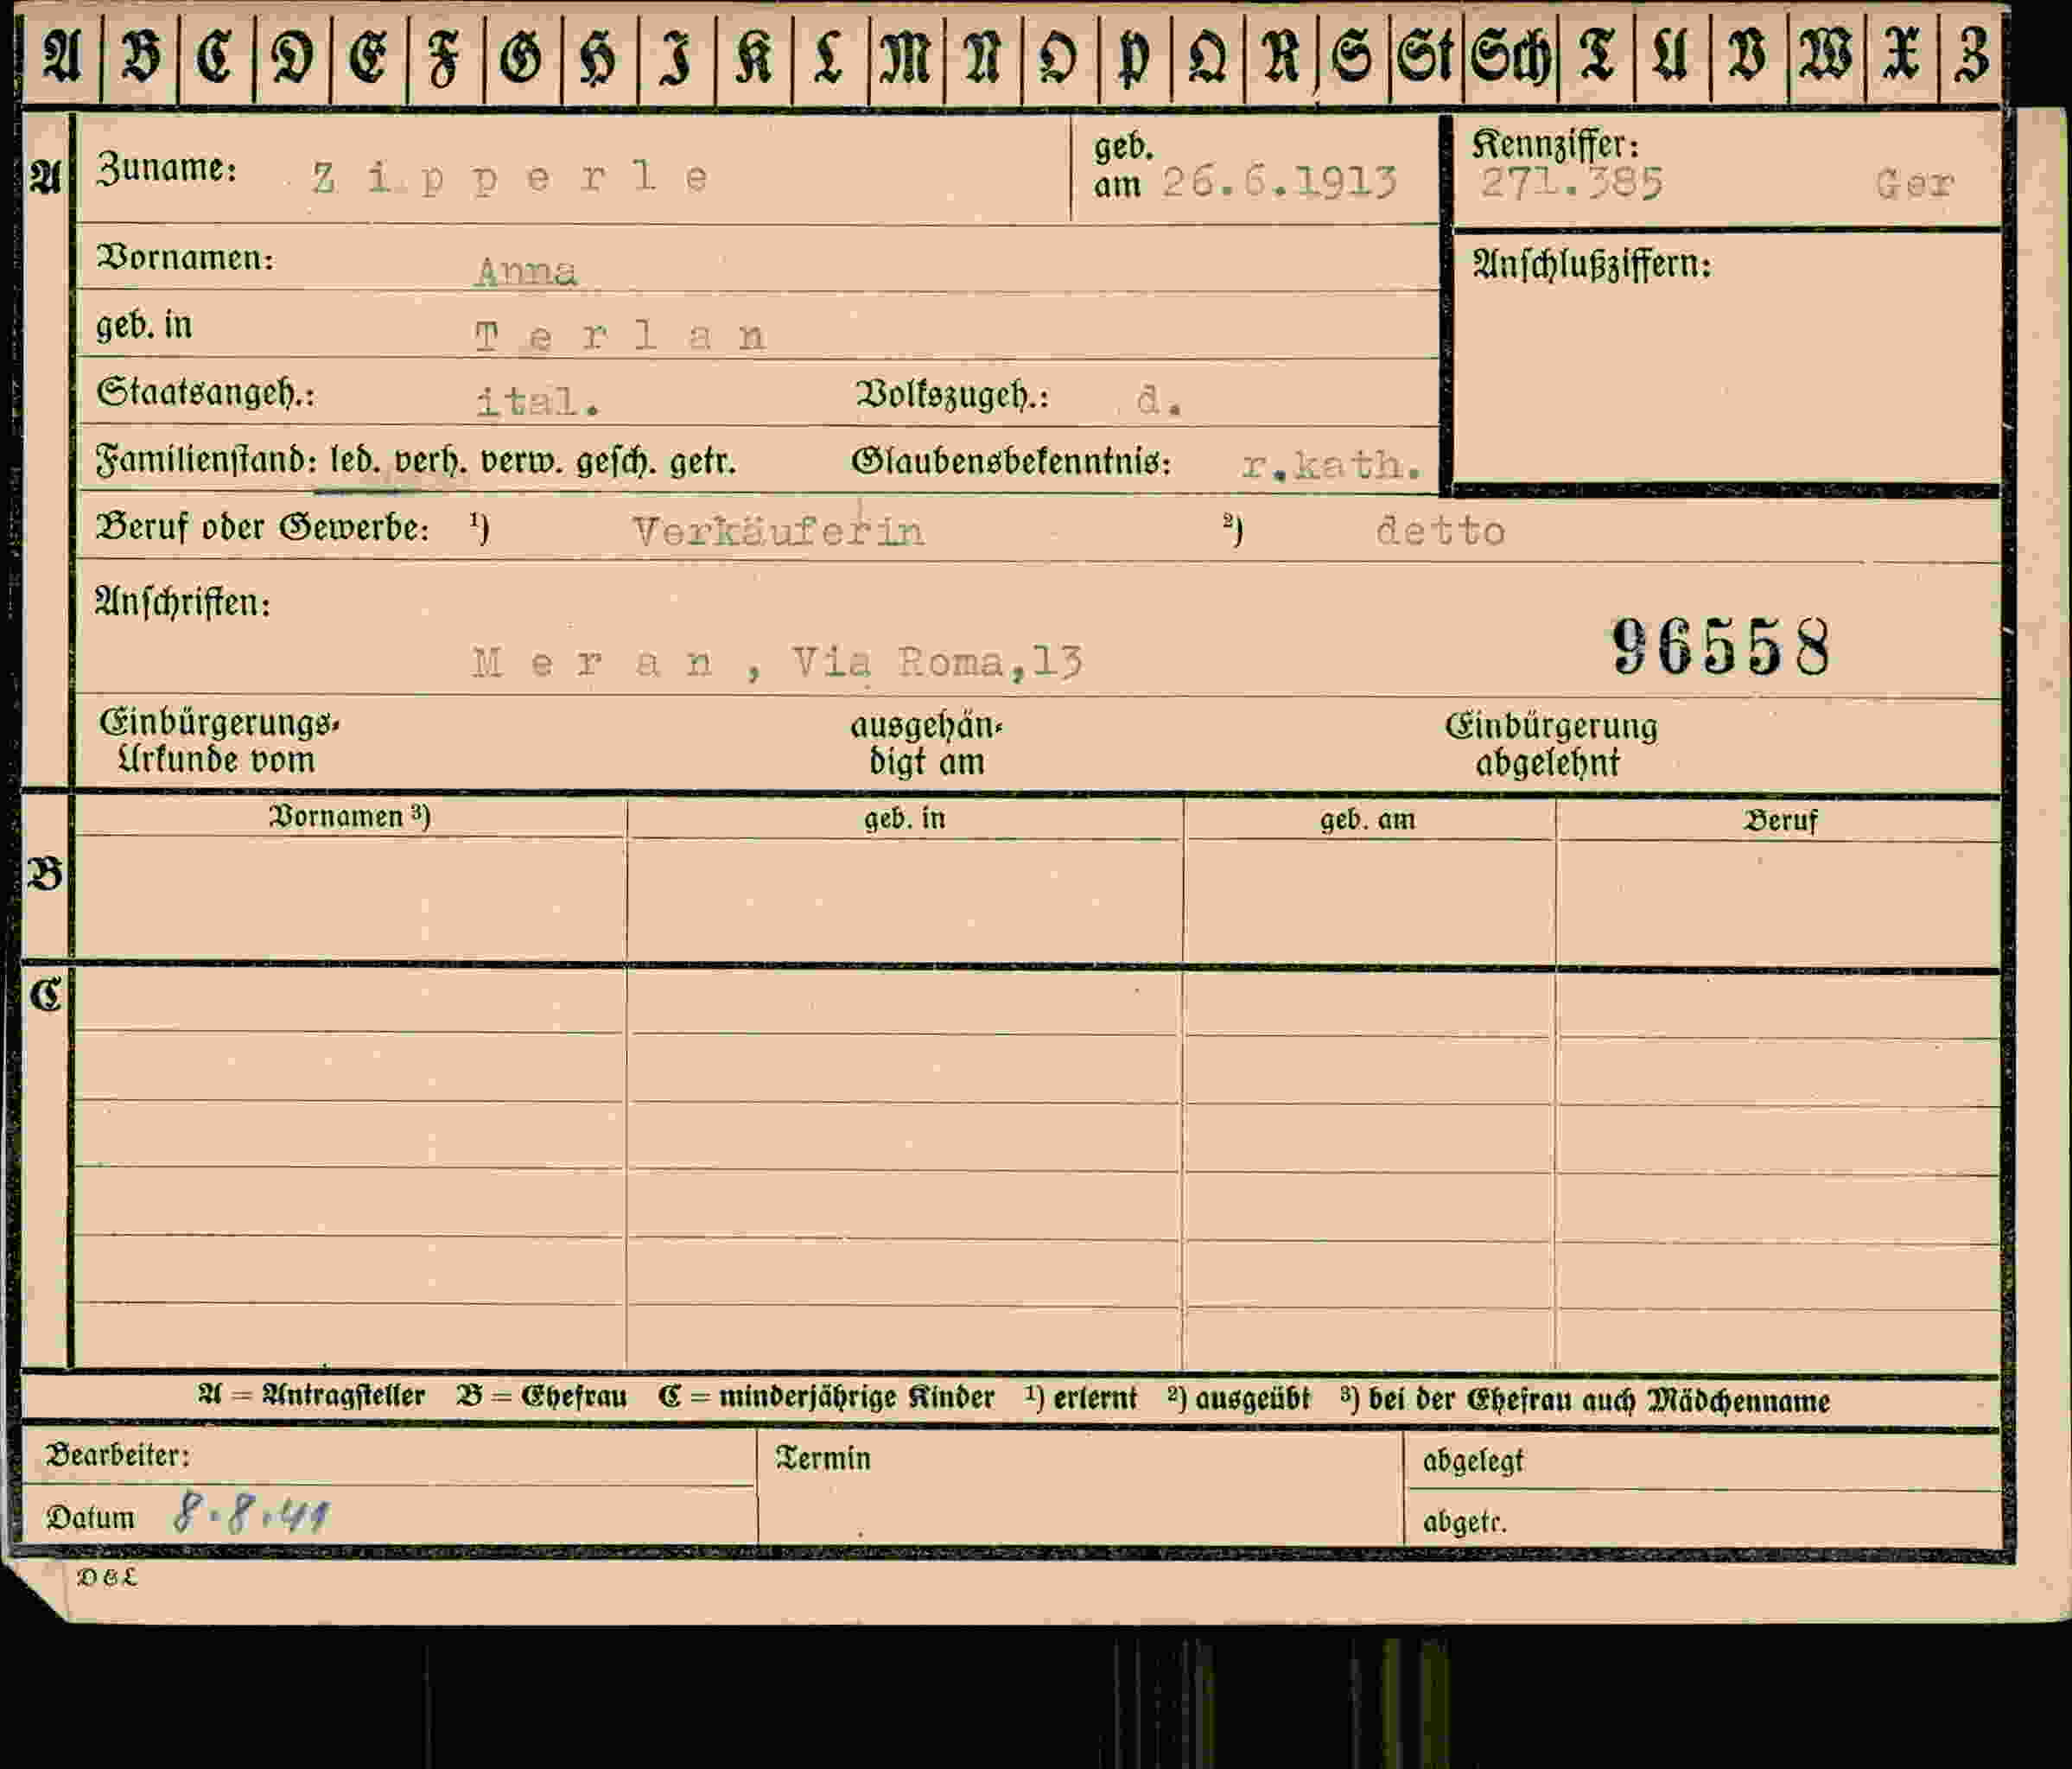Screen dimensions: 2072x1769
Task: Click the 'Beruf' table column header
Action: (1781, 821)
